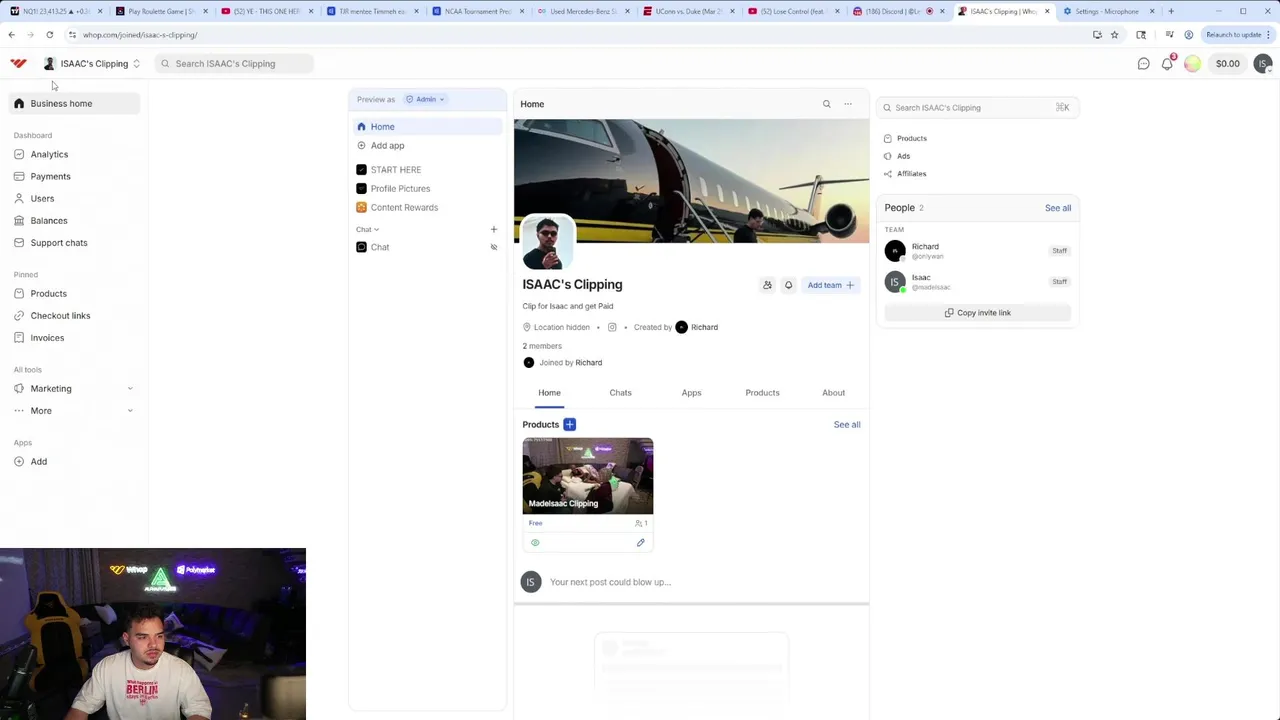Bookmark this page with star icon
Screen dimensions: 1280x720
tap(1114, 35)
